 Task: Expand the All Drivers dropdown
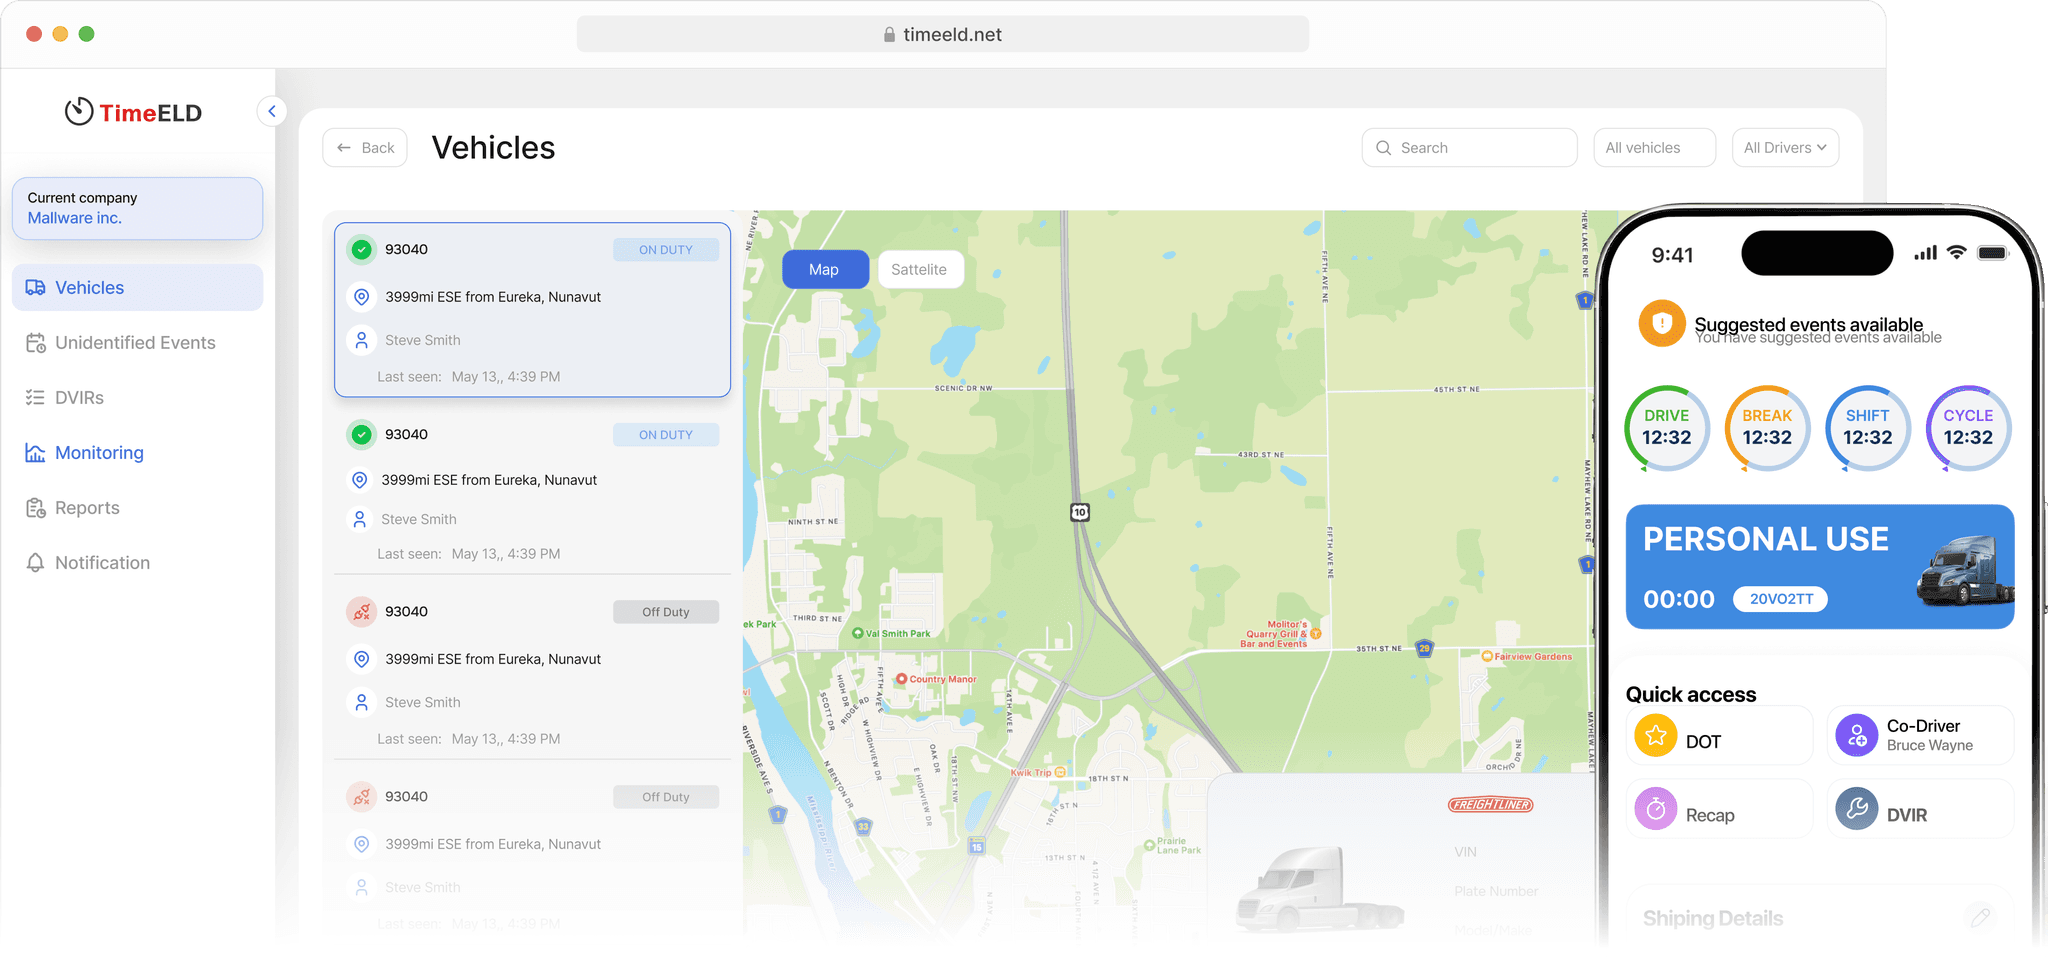(1785, 148)
